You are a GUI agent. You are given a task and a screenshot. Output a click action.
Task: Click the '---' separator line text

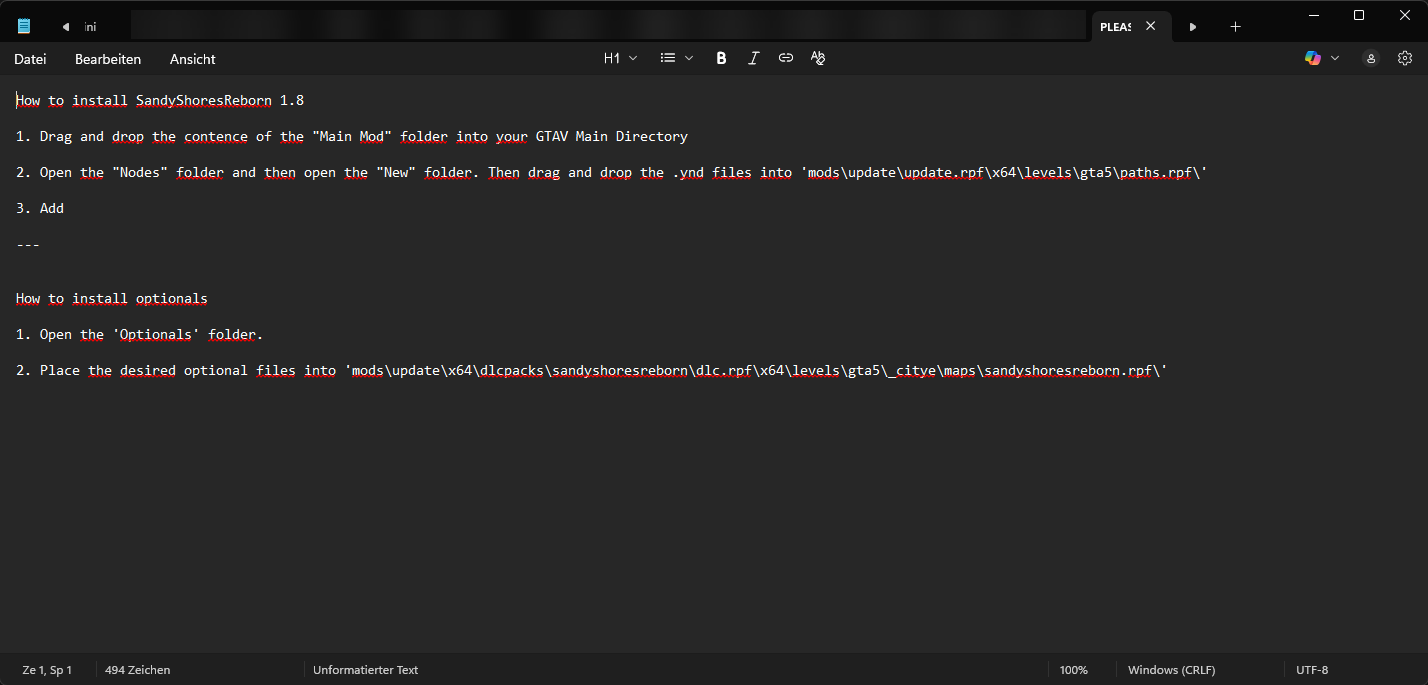coord(28,244)
